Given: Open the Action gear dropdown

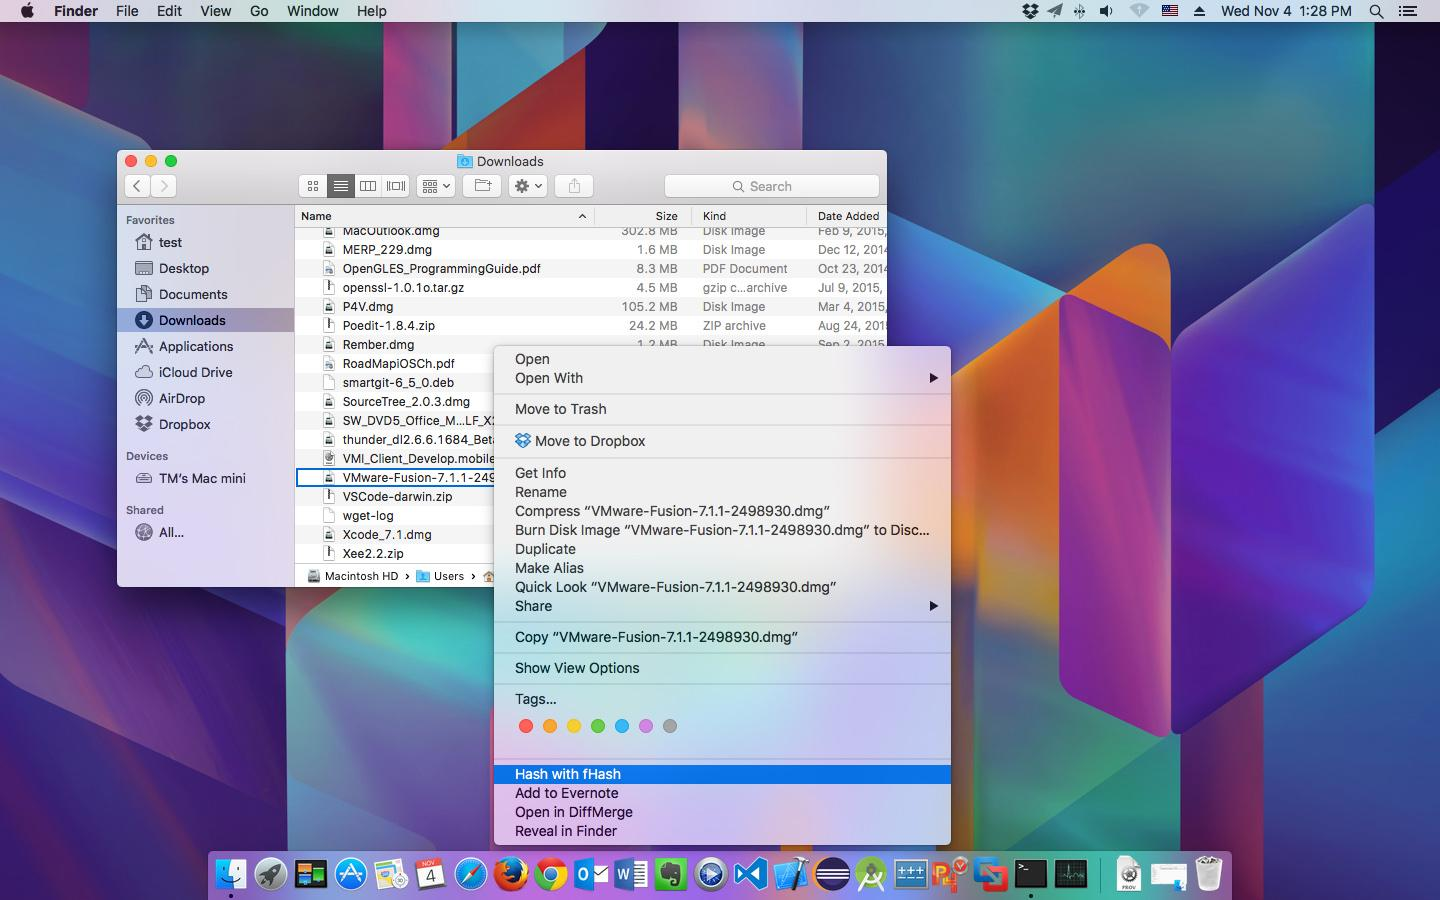Looking at the screenshot, I should 527,186.
